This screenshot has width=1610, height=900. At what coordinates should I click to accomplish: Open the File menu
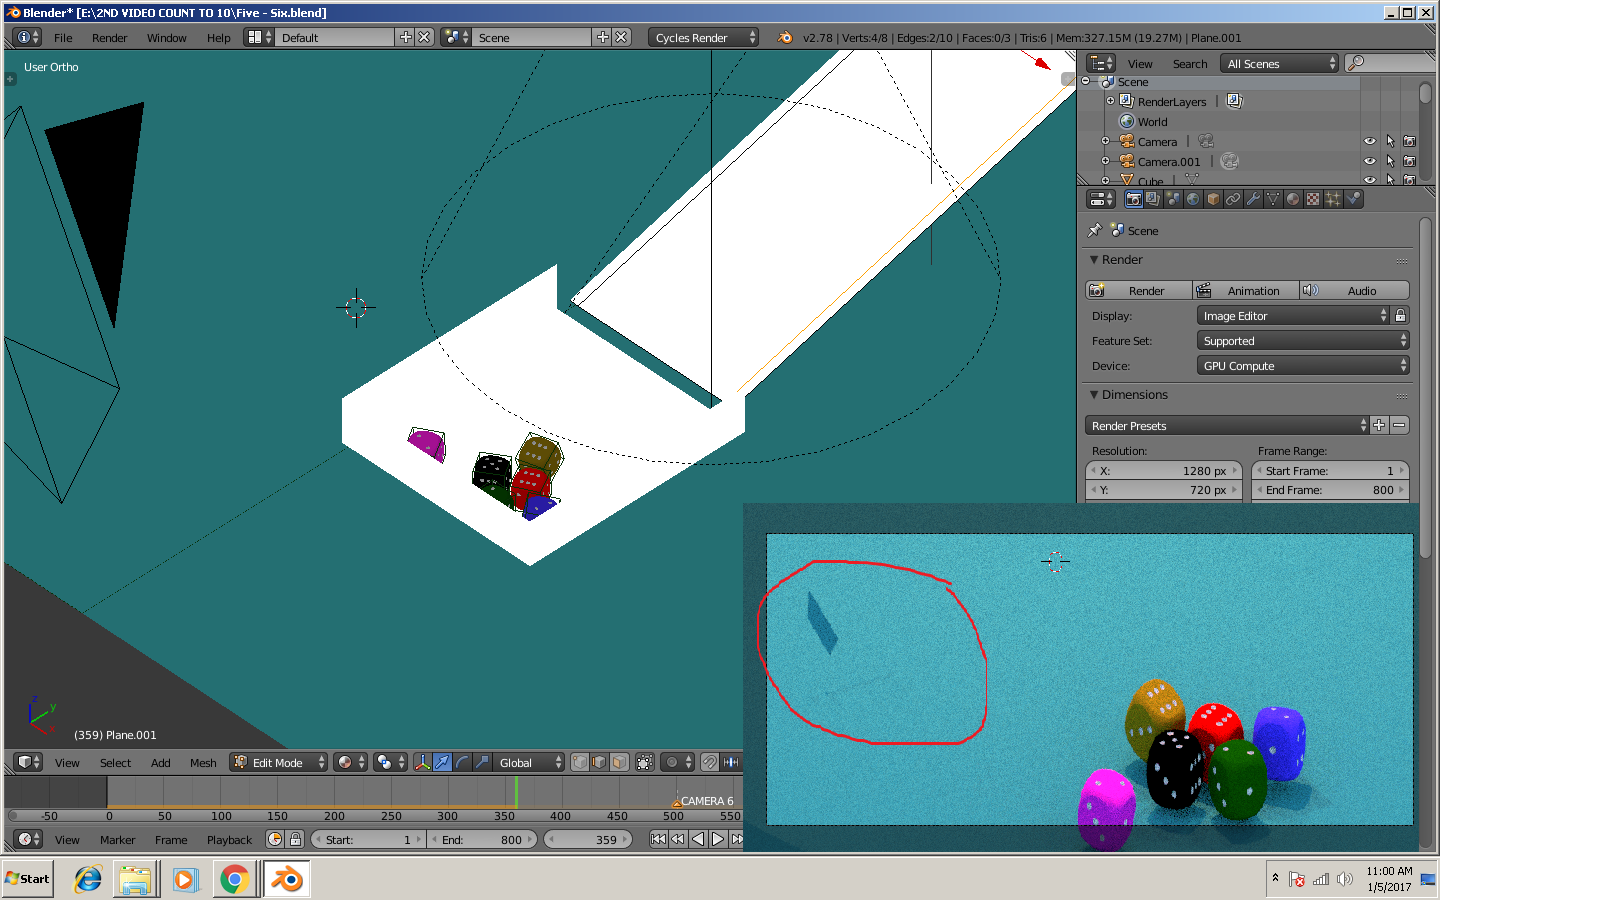pyautogui.click(x=63, y=37)
